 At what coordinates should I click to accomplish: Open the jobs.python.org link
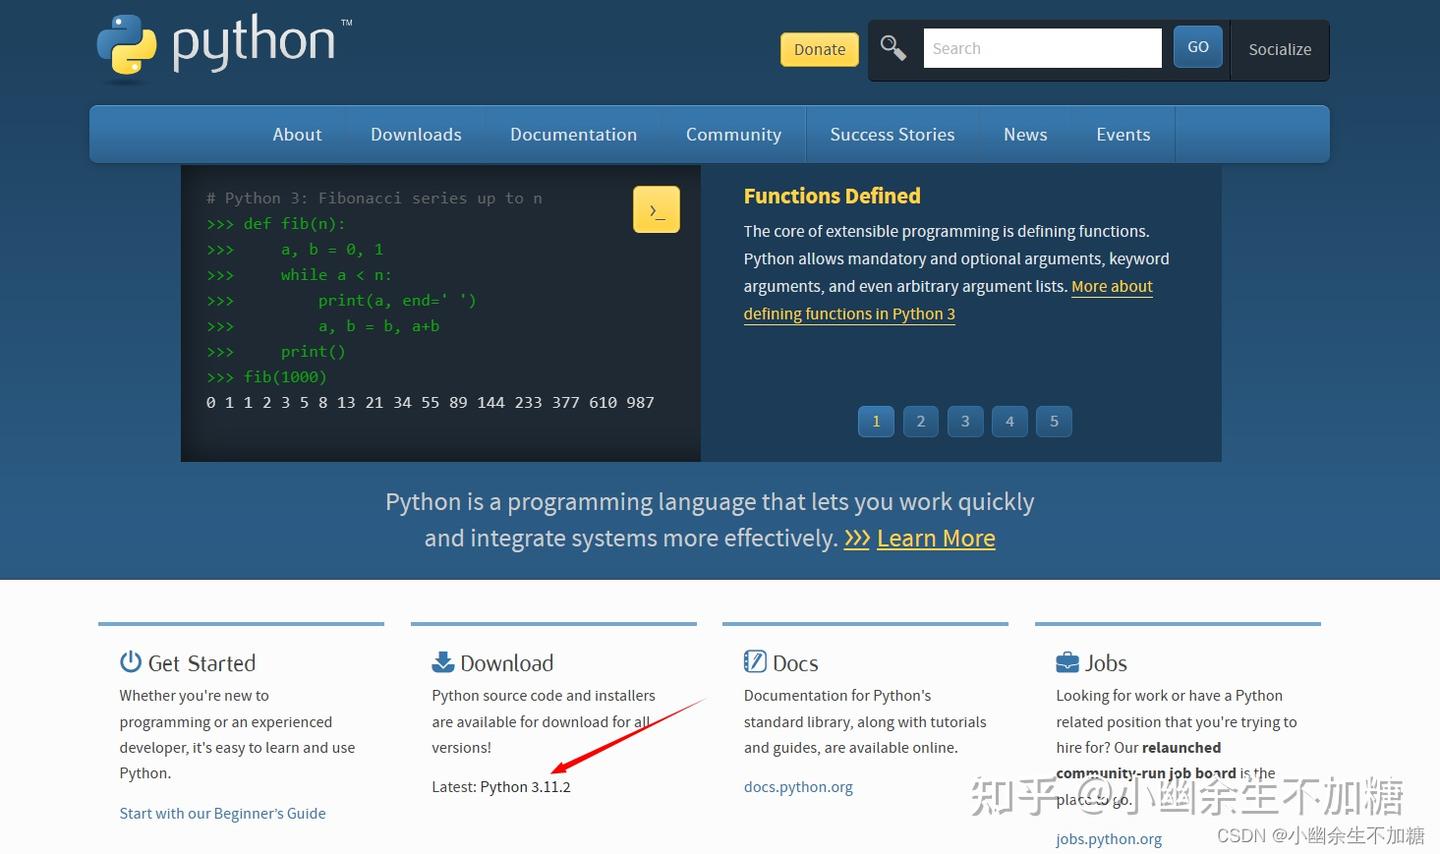coord(1109,838)
